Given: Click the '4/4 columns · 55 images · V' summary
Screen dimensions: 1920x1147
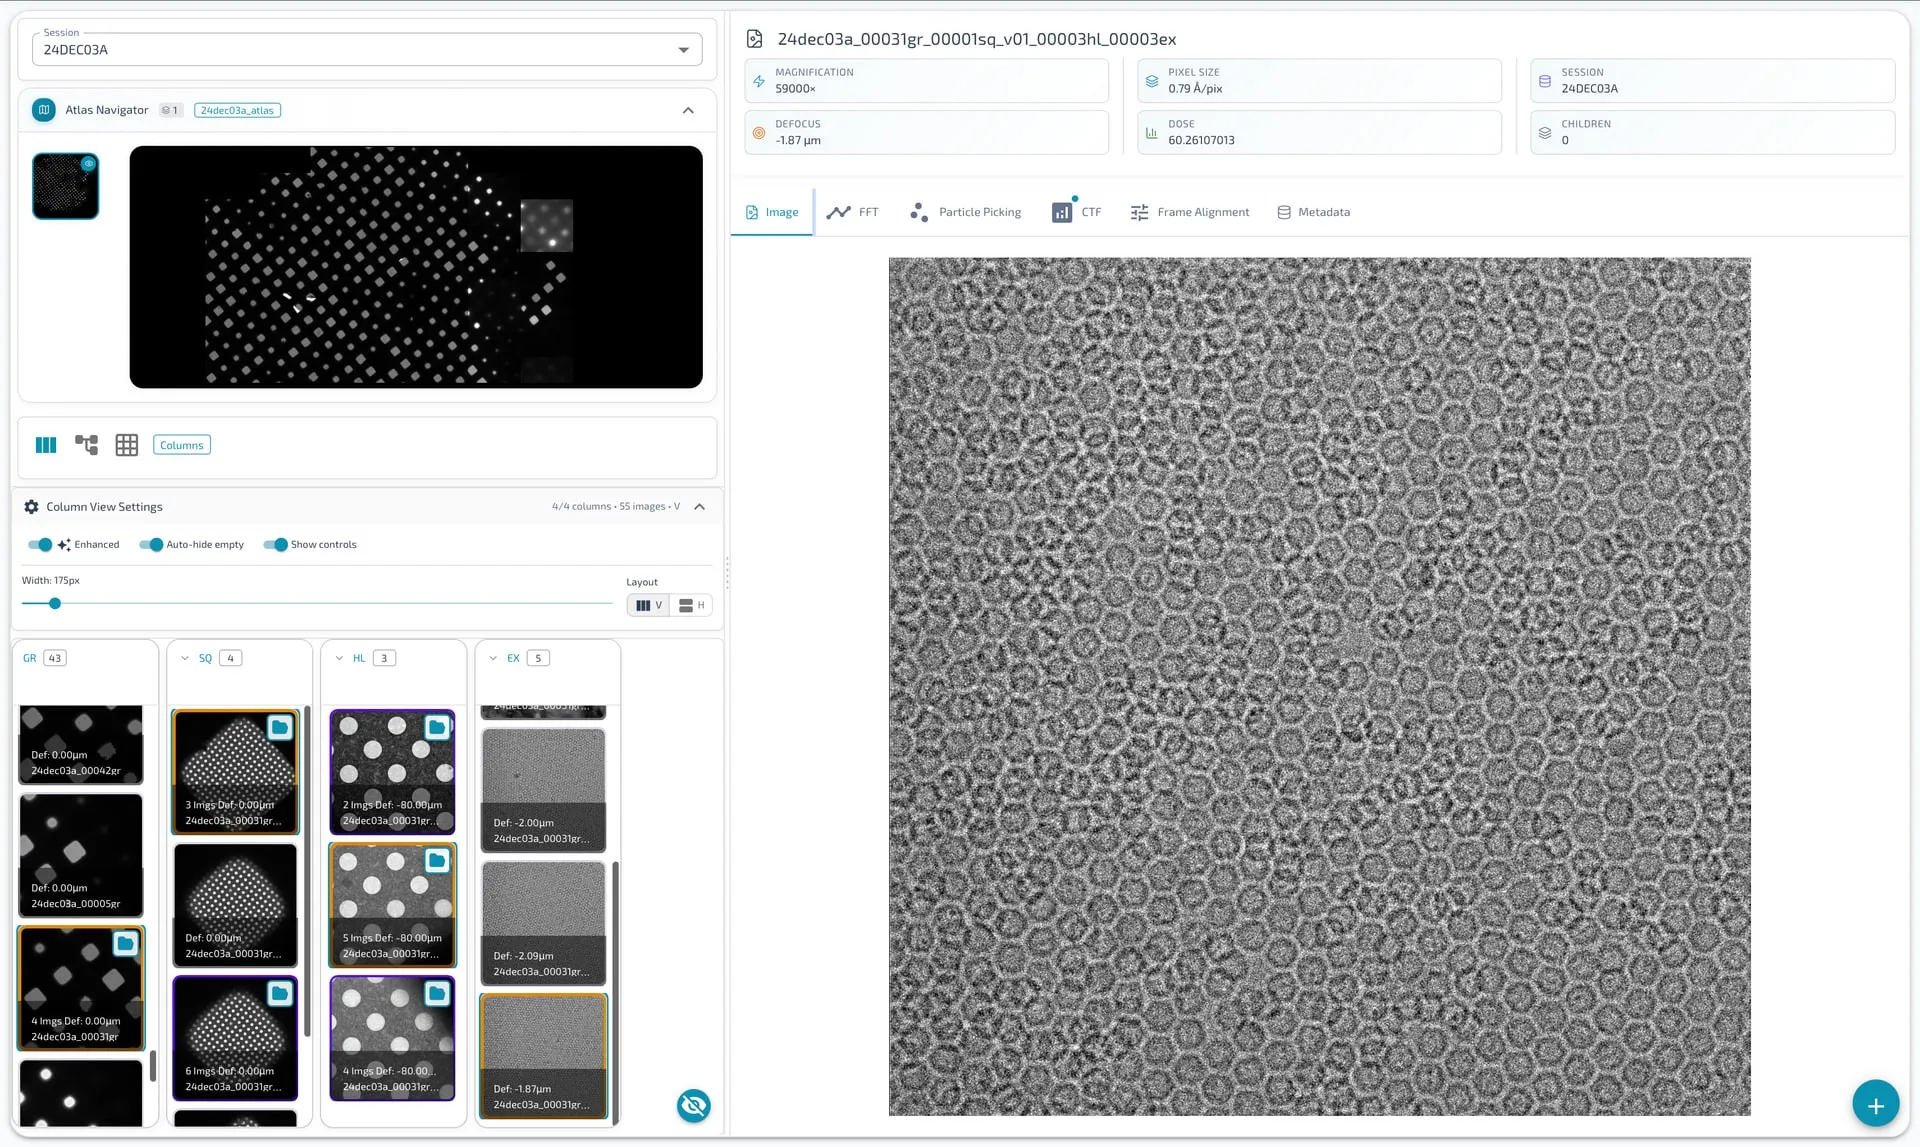Looking at the screenshot, I should coord(615,507).
